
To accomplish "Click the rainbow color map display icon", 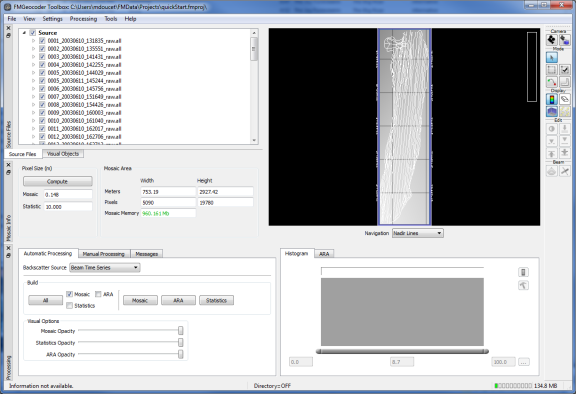I will [x=551, y=99].
